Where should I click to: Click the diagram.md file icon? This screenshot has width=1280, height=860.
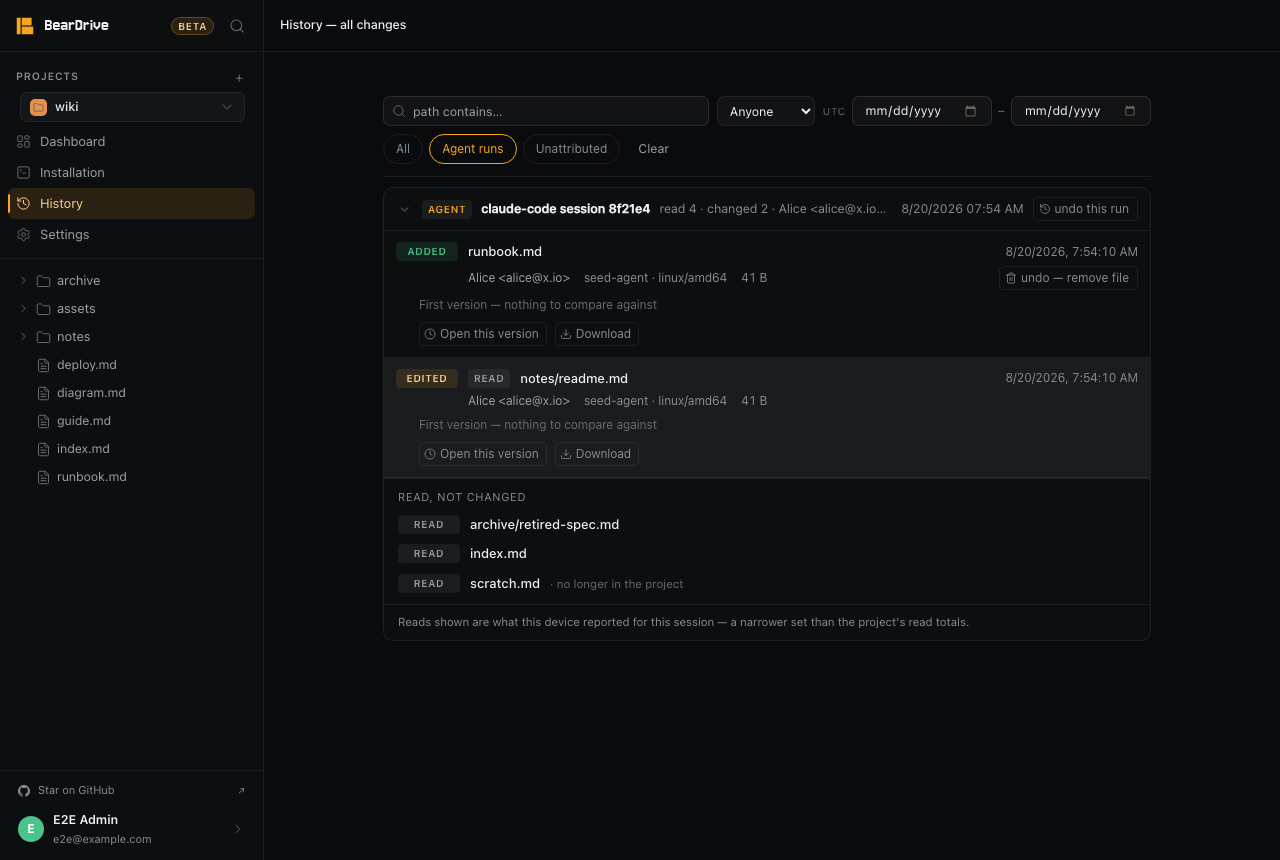click(x=43, y=393)
